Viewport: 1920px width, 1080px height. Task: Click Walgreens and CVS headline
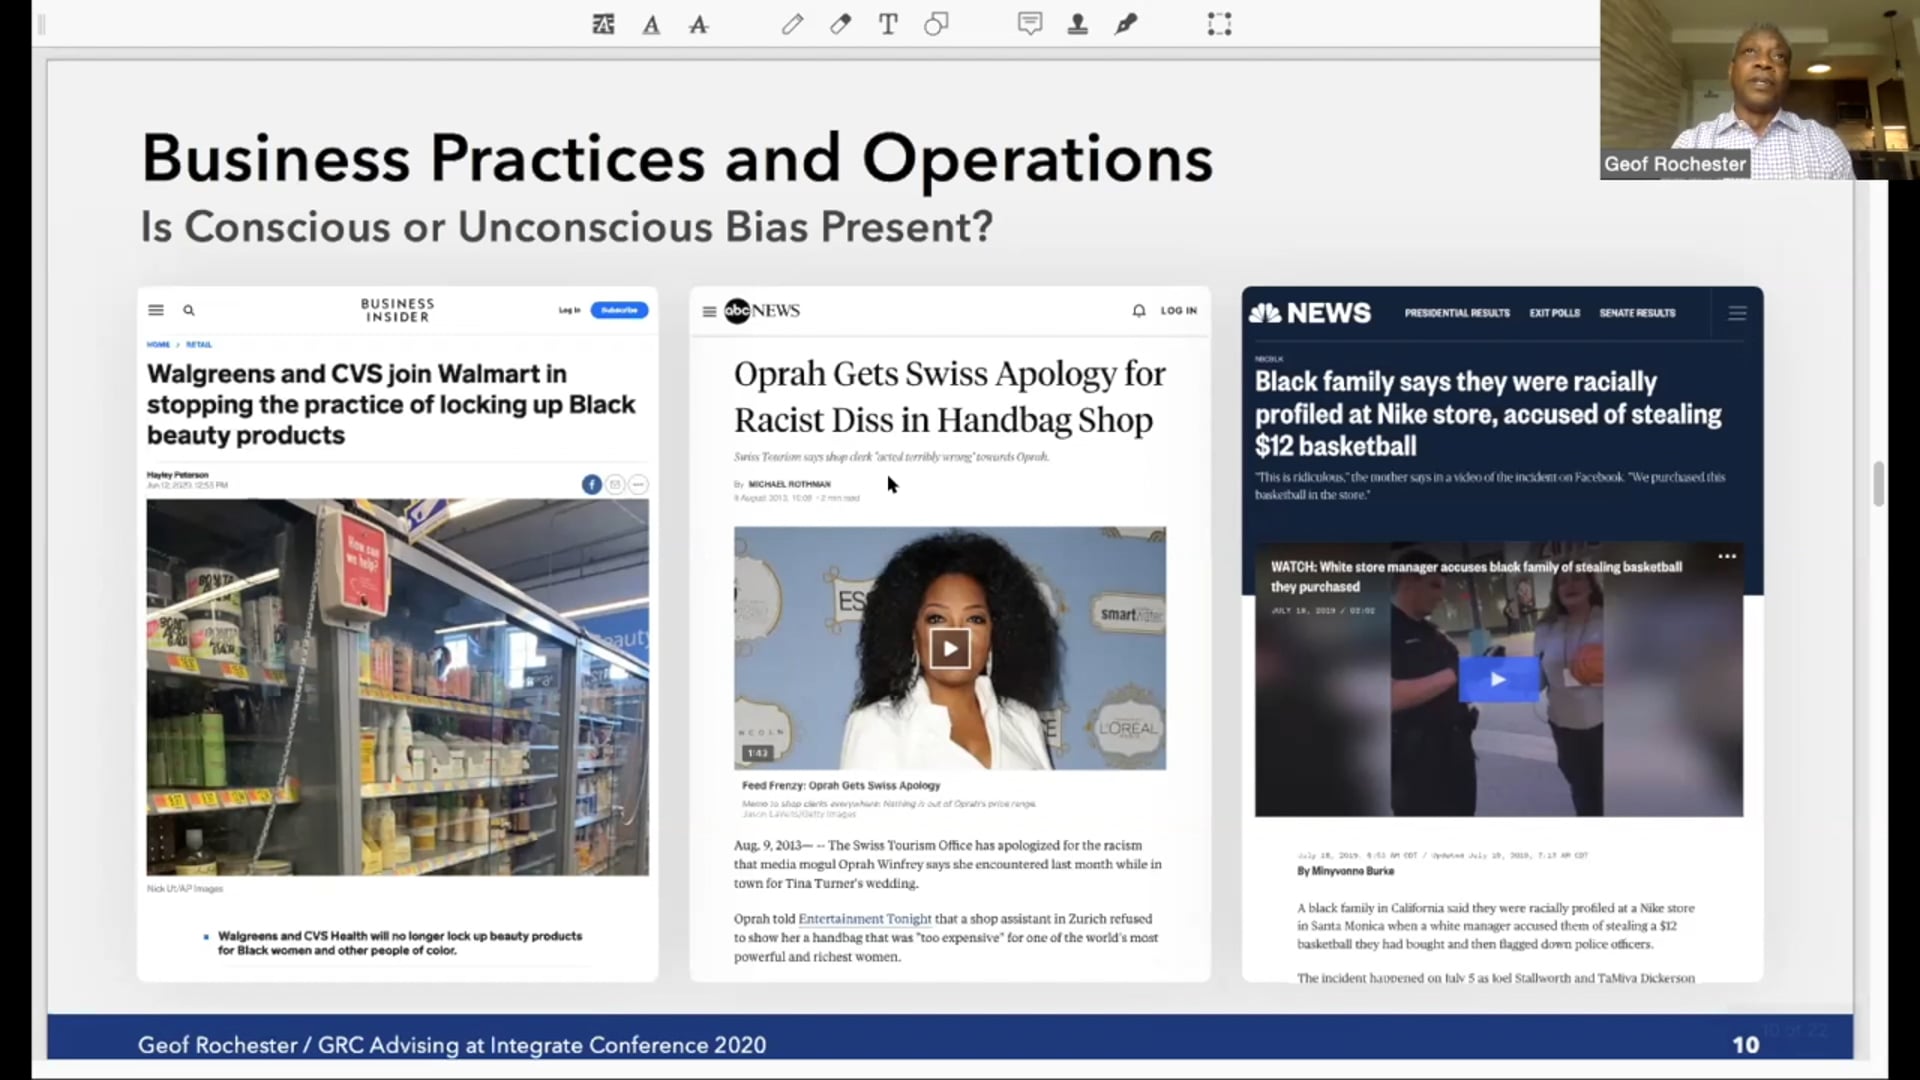click(391, 404)
